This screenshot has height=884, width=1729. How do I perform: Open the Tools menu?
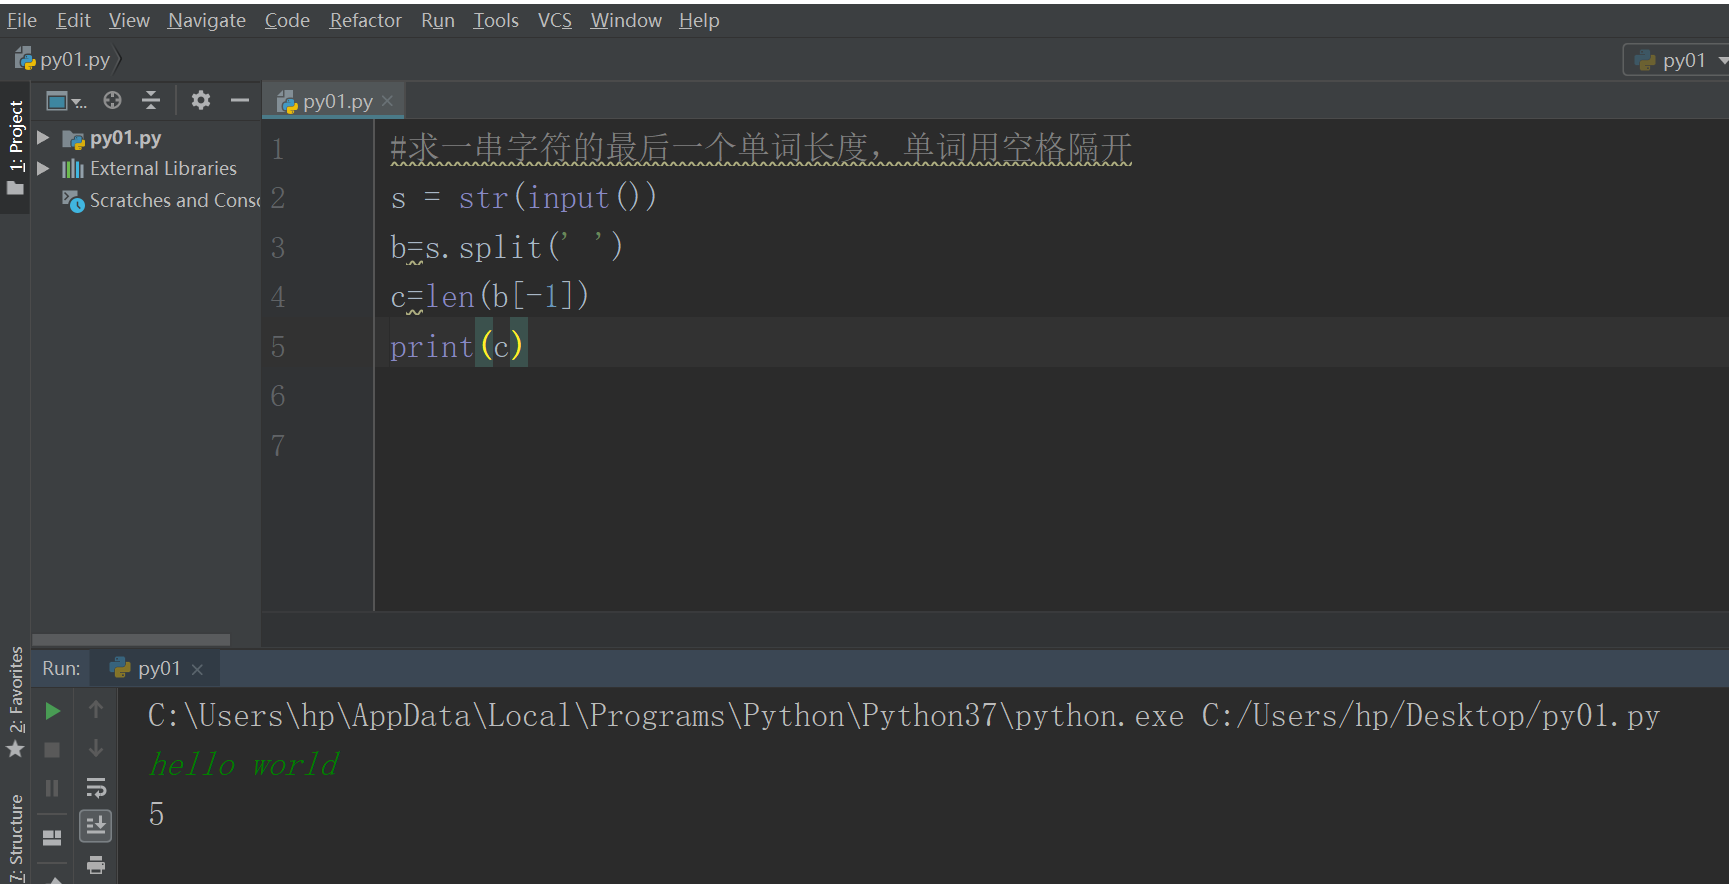(x=496, y=20)
